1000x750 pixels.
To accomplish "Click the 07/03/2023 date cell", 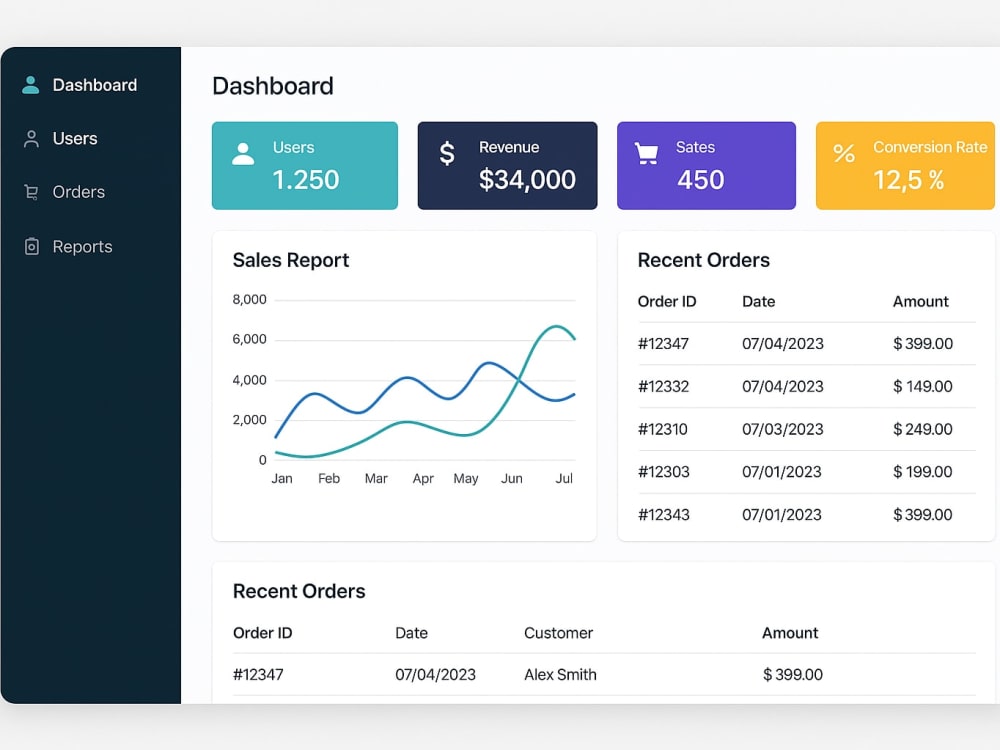I will (783, 429).
